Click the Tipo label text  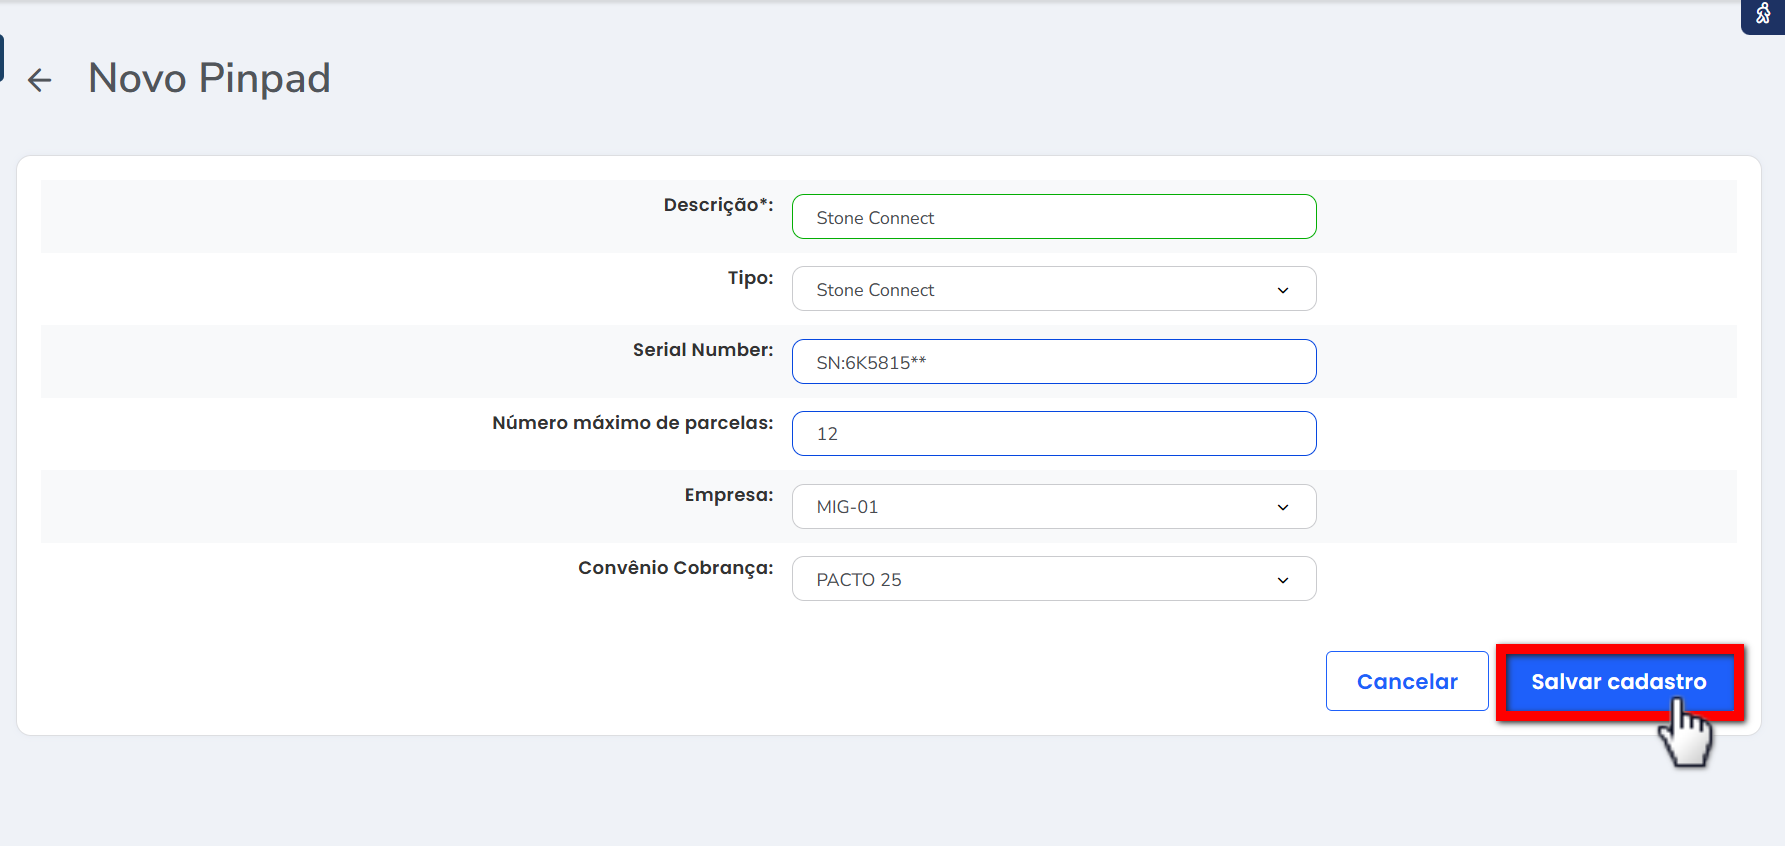(x=750, y=278)
